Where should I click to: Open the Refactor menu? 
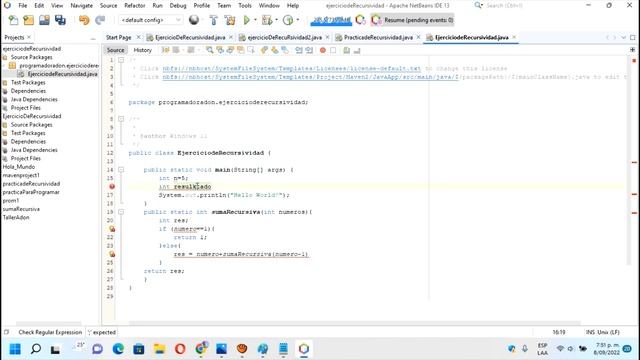coord(135,6)
